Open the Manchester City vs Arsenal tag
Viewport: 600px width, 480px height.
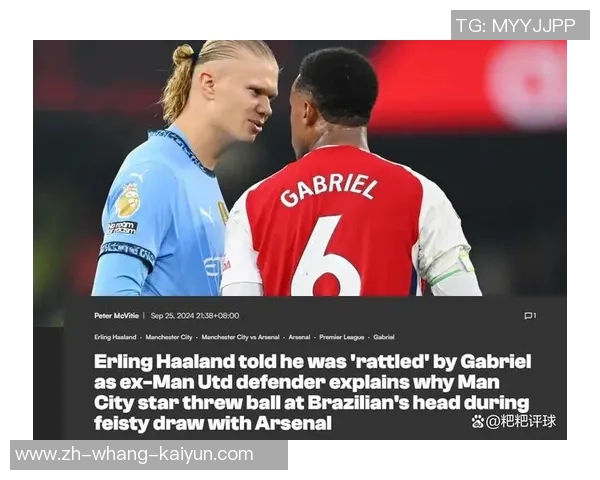click(240, 337)
